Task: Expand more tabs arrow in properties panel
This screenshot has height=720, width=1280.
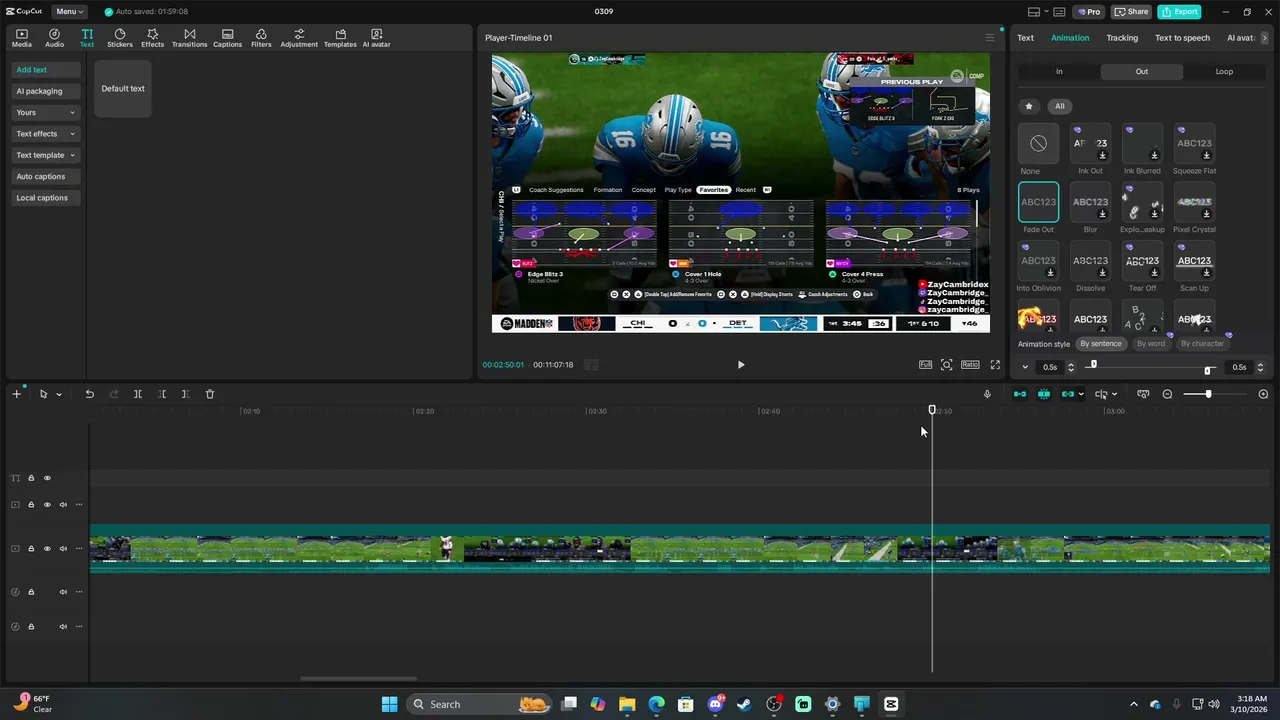Action: pyautogui.click(x=1265, y=38)
